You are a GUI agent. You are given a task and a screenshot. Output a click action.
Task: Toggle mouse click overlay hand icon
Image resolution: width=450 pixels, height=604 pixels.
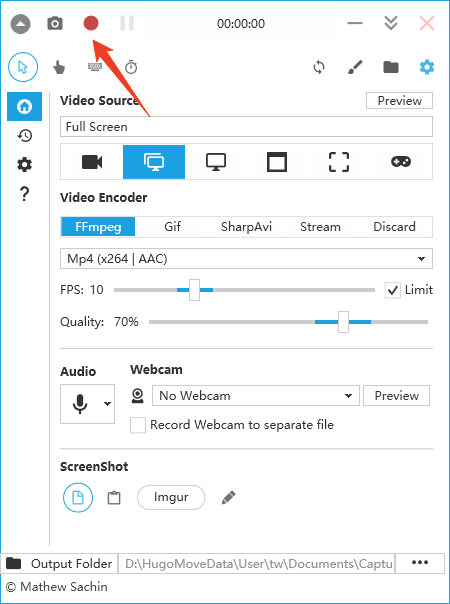tap(59, 67)
